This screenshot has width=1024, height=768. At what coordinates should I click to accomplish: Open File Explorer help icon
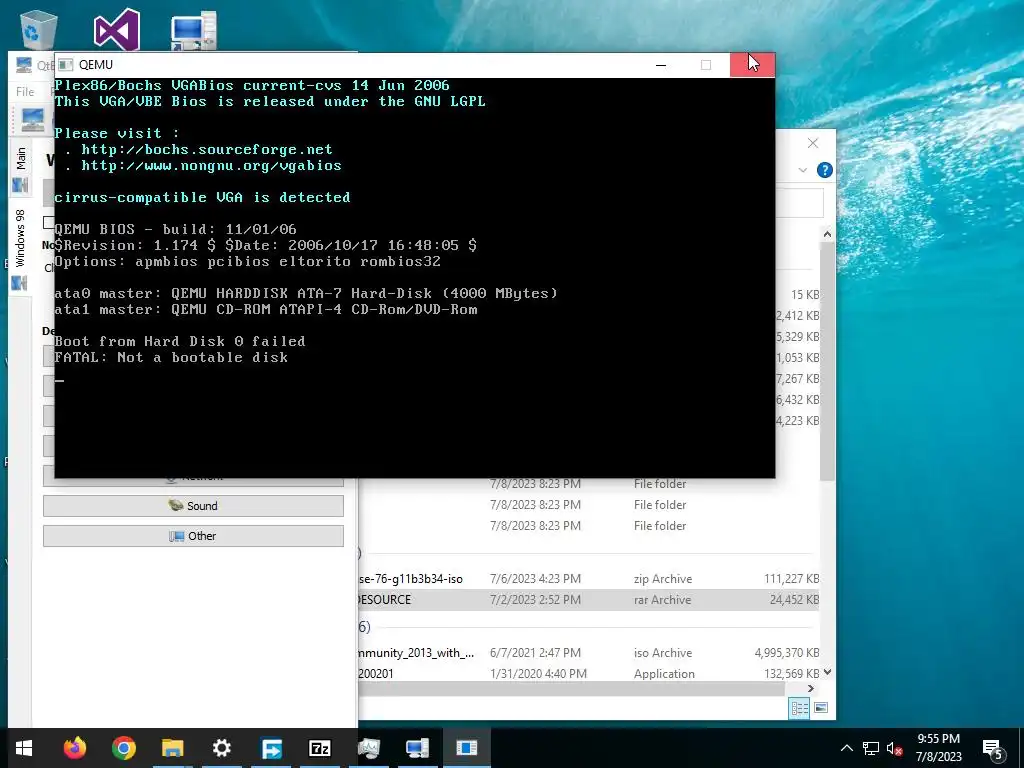coord(825,170)
